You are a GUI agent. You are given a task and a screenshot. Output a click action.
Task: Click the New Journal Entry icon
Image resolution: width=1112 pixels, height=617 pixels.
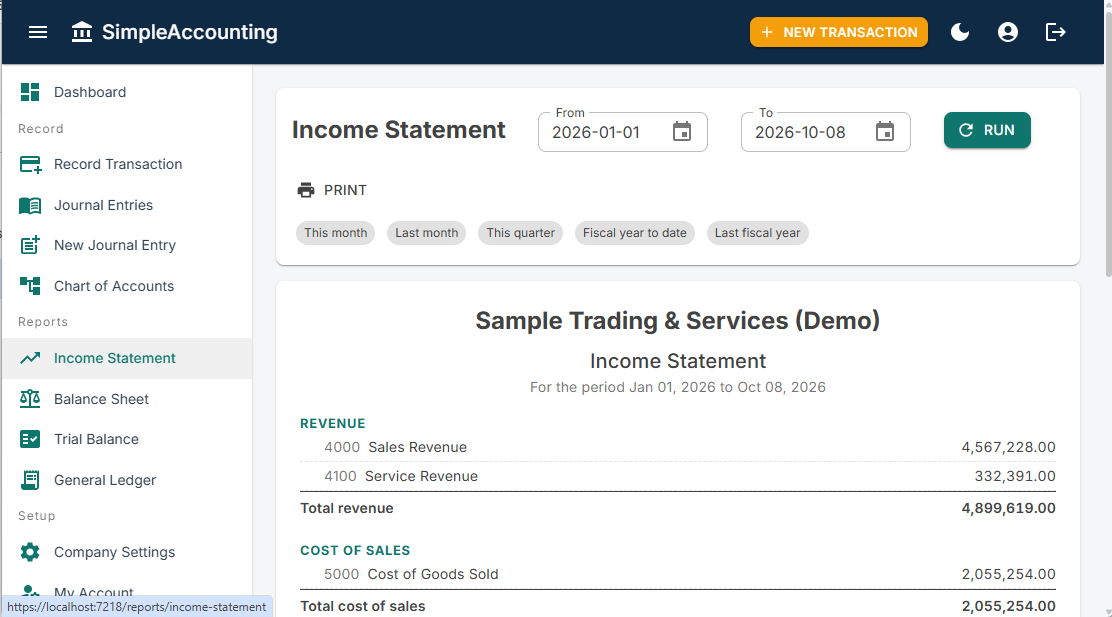30,245
